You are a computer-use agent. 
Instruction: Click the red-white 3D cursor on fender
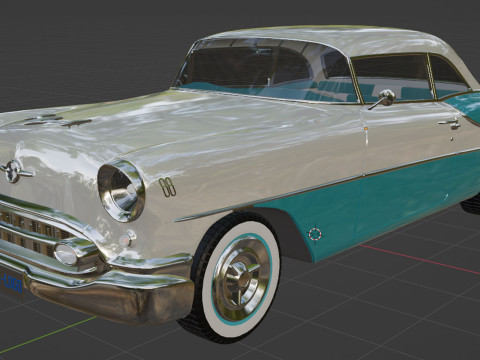tap(315, 234)
